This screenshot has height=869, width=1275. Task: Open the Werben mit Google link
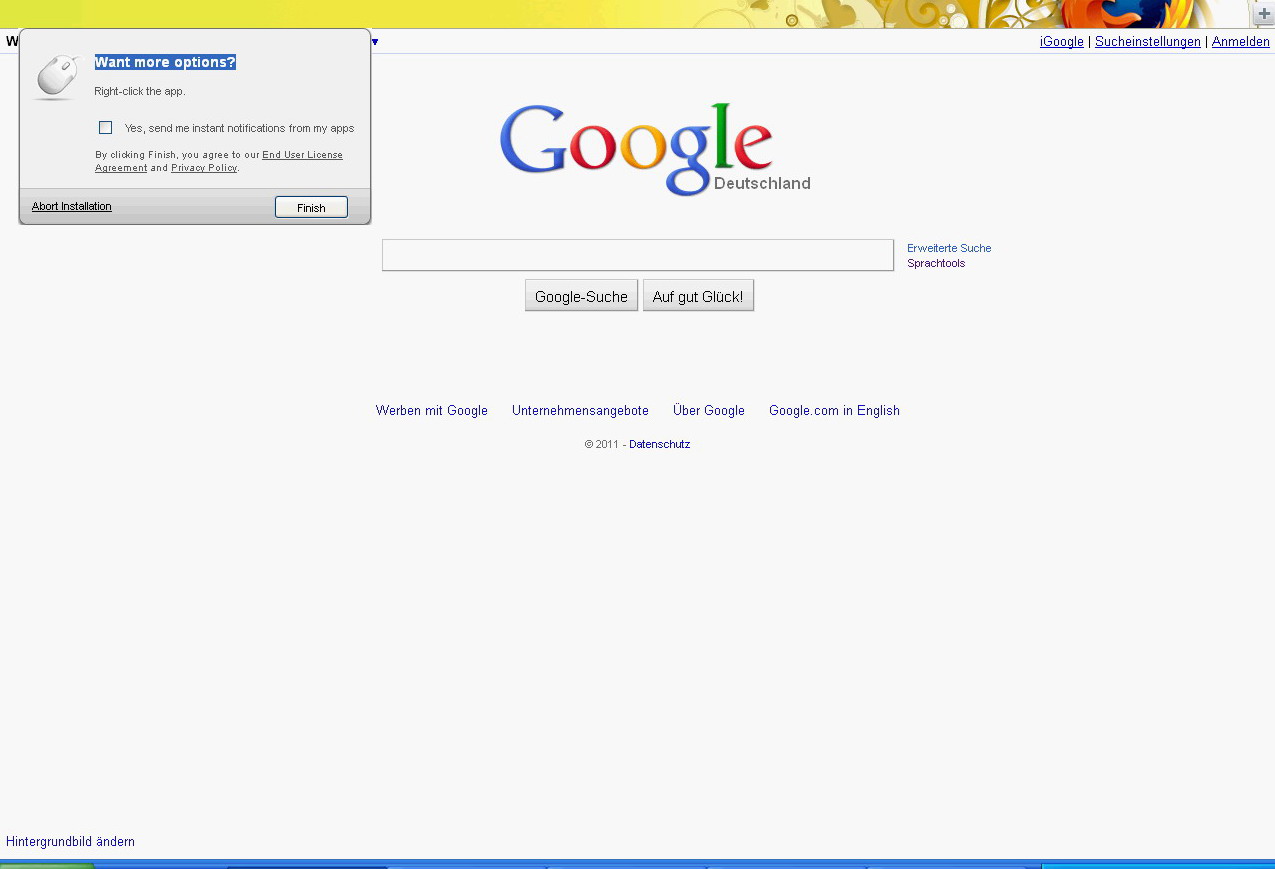pos(432,410)
